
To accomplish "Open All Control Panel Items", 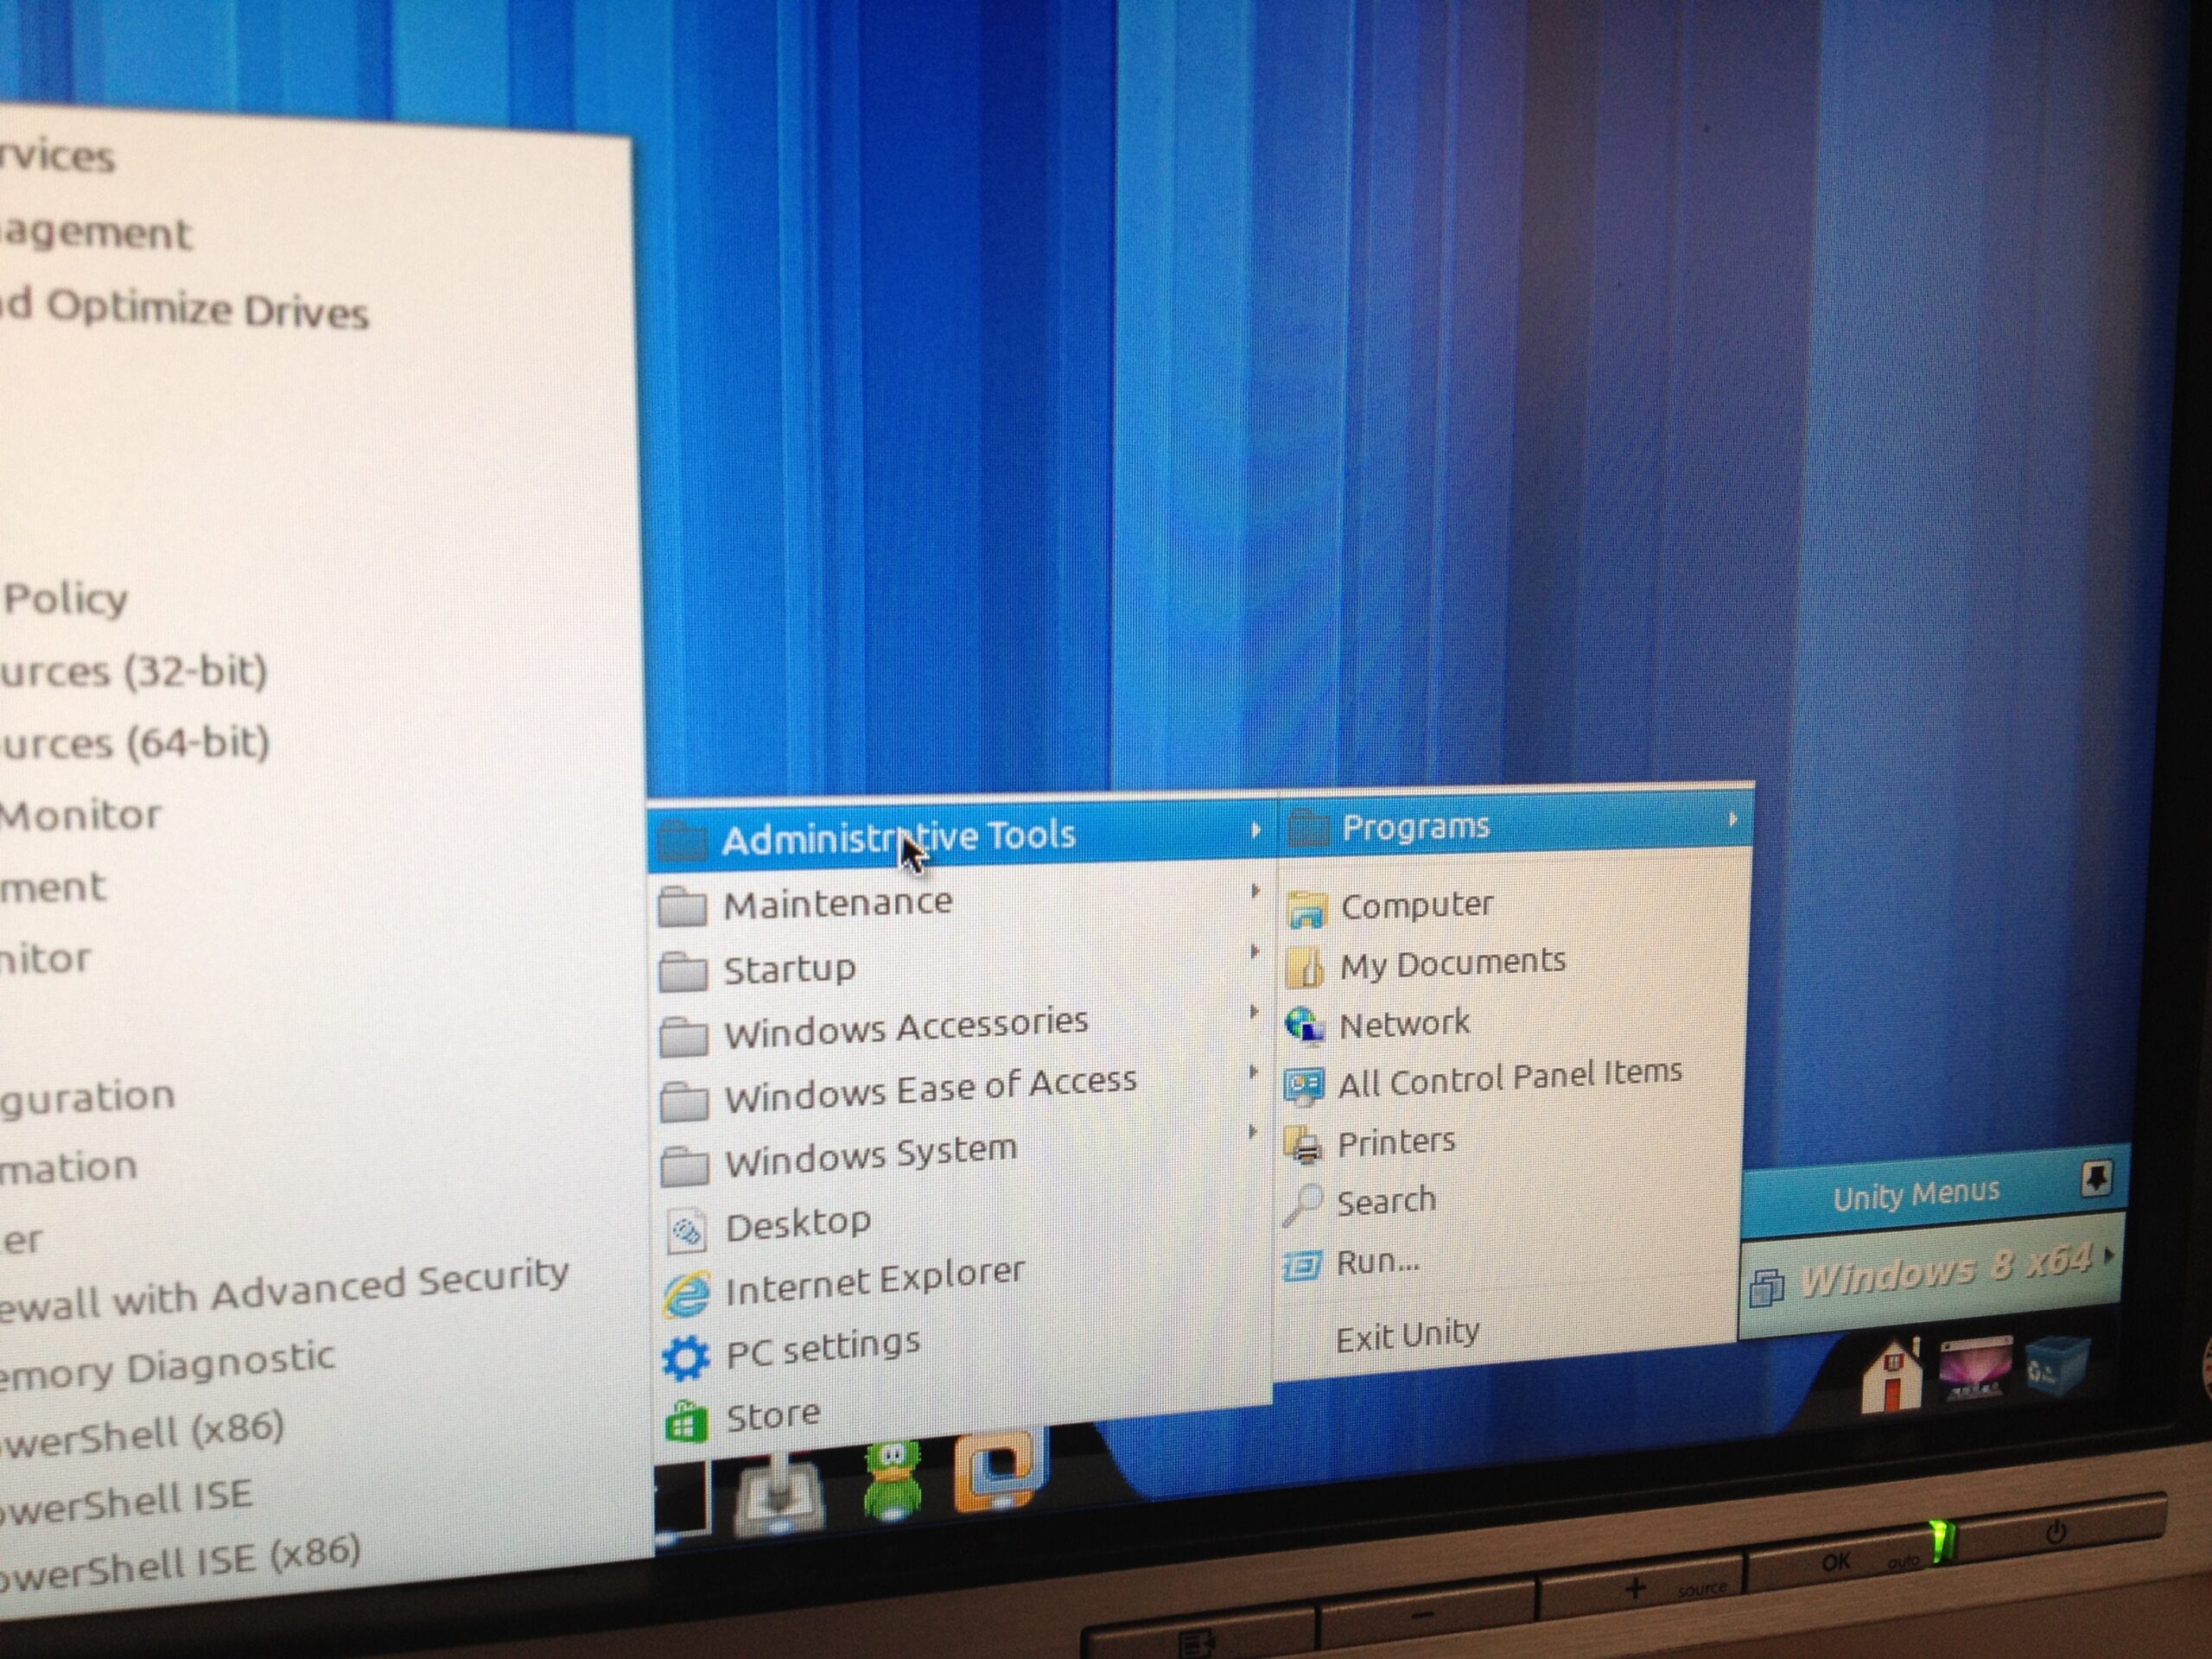I will (1511, 1079).
